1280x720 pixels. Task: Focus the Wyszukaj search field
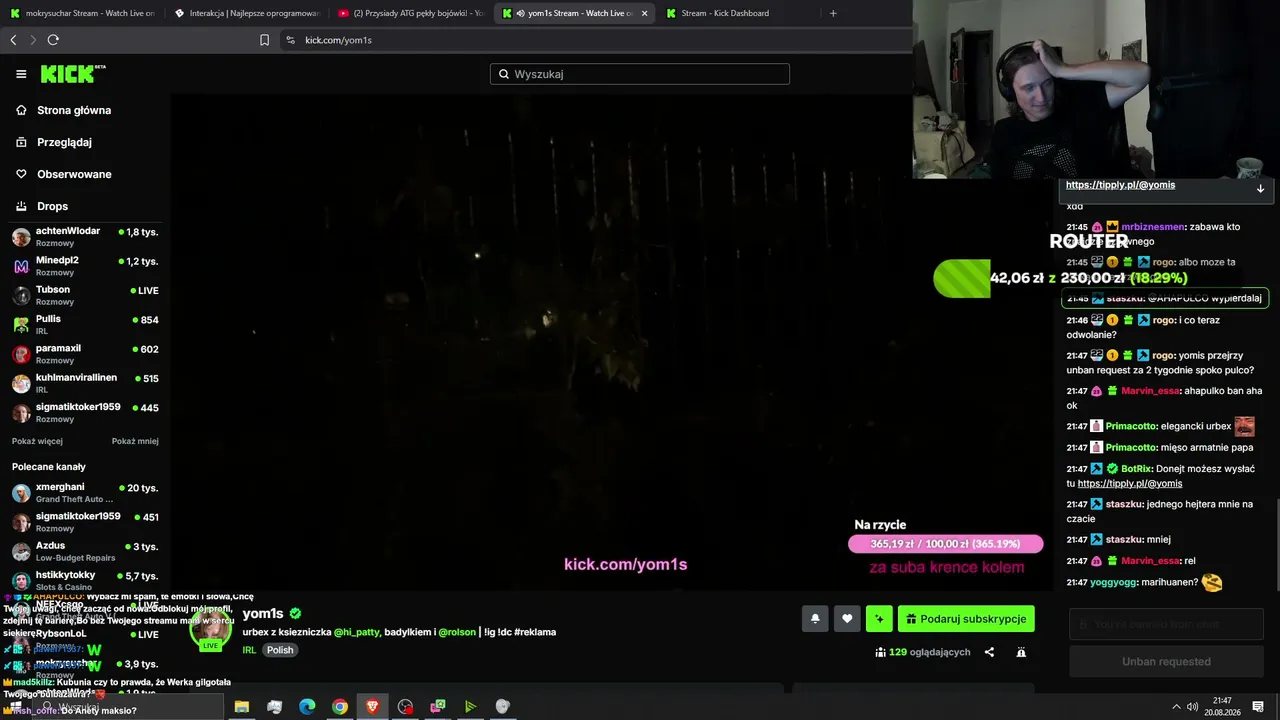pos(640,74)
